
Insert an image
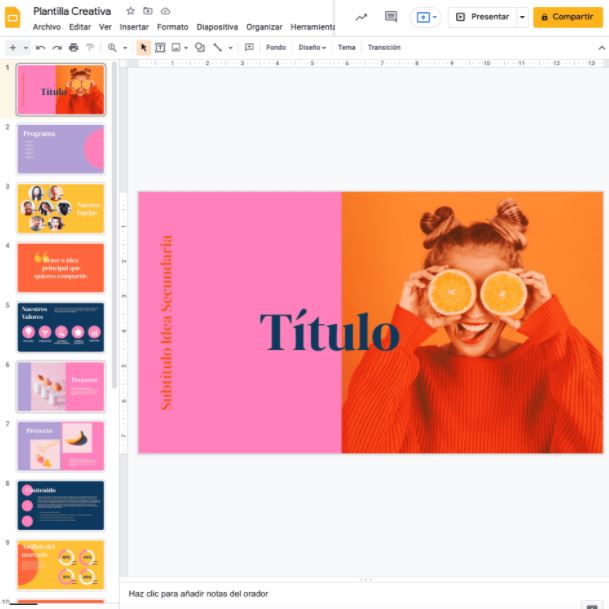(176, 47)
